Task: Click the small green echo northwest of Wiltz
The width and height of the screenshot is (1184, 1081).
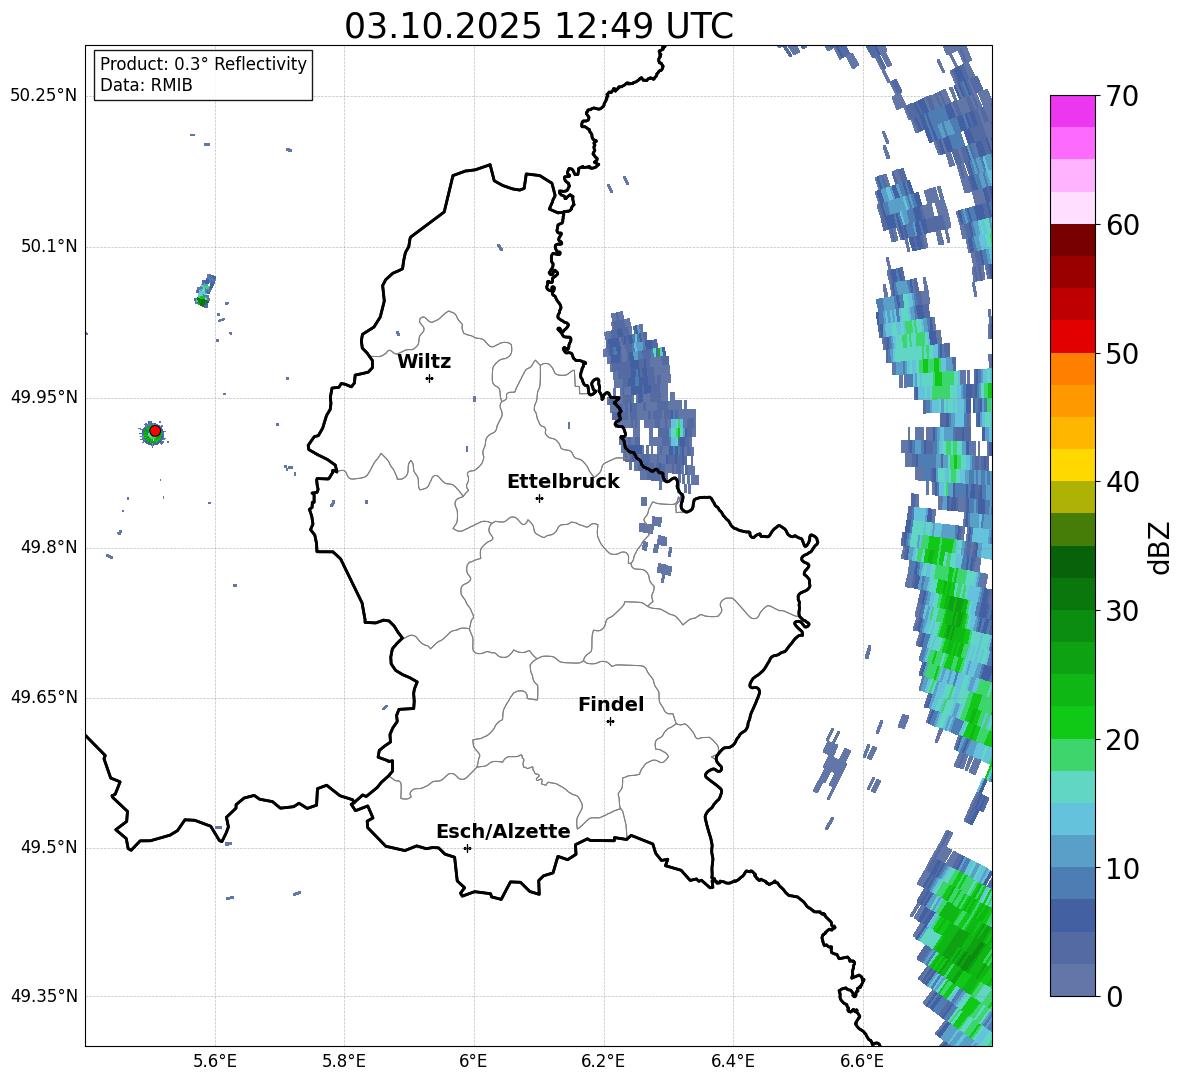Action: pyautogui.click(x=205, y=291)
